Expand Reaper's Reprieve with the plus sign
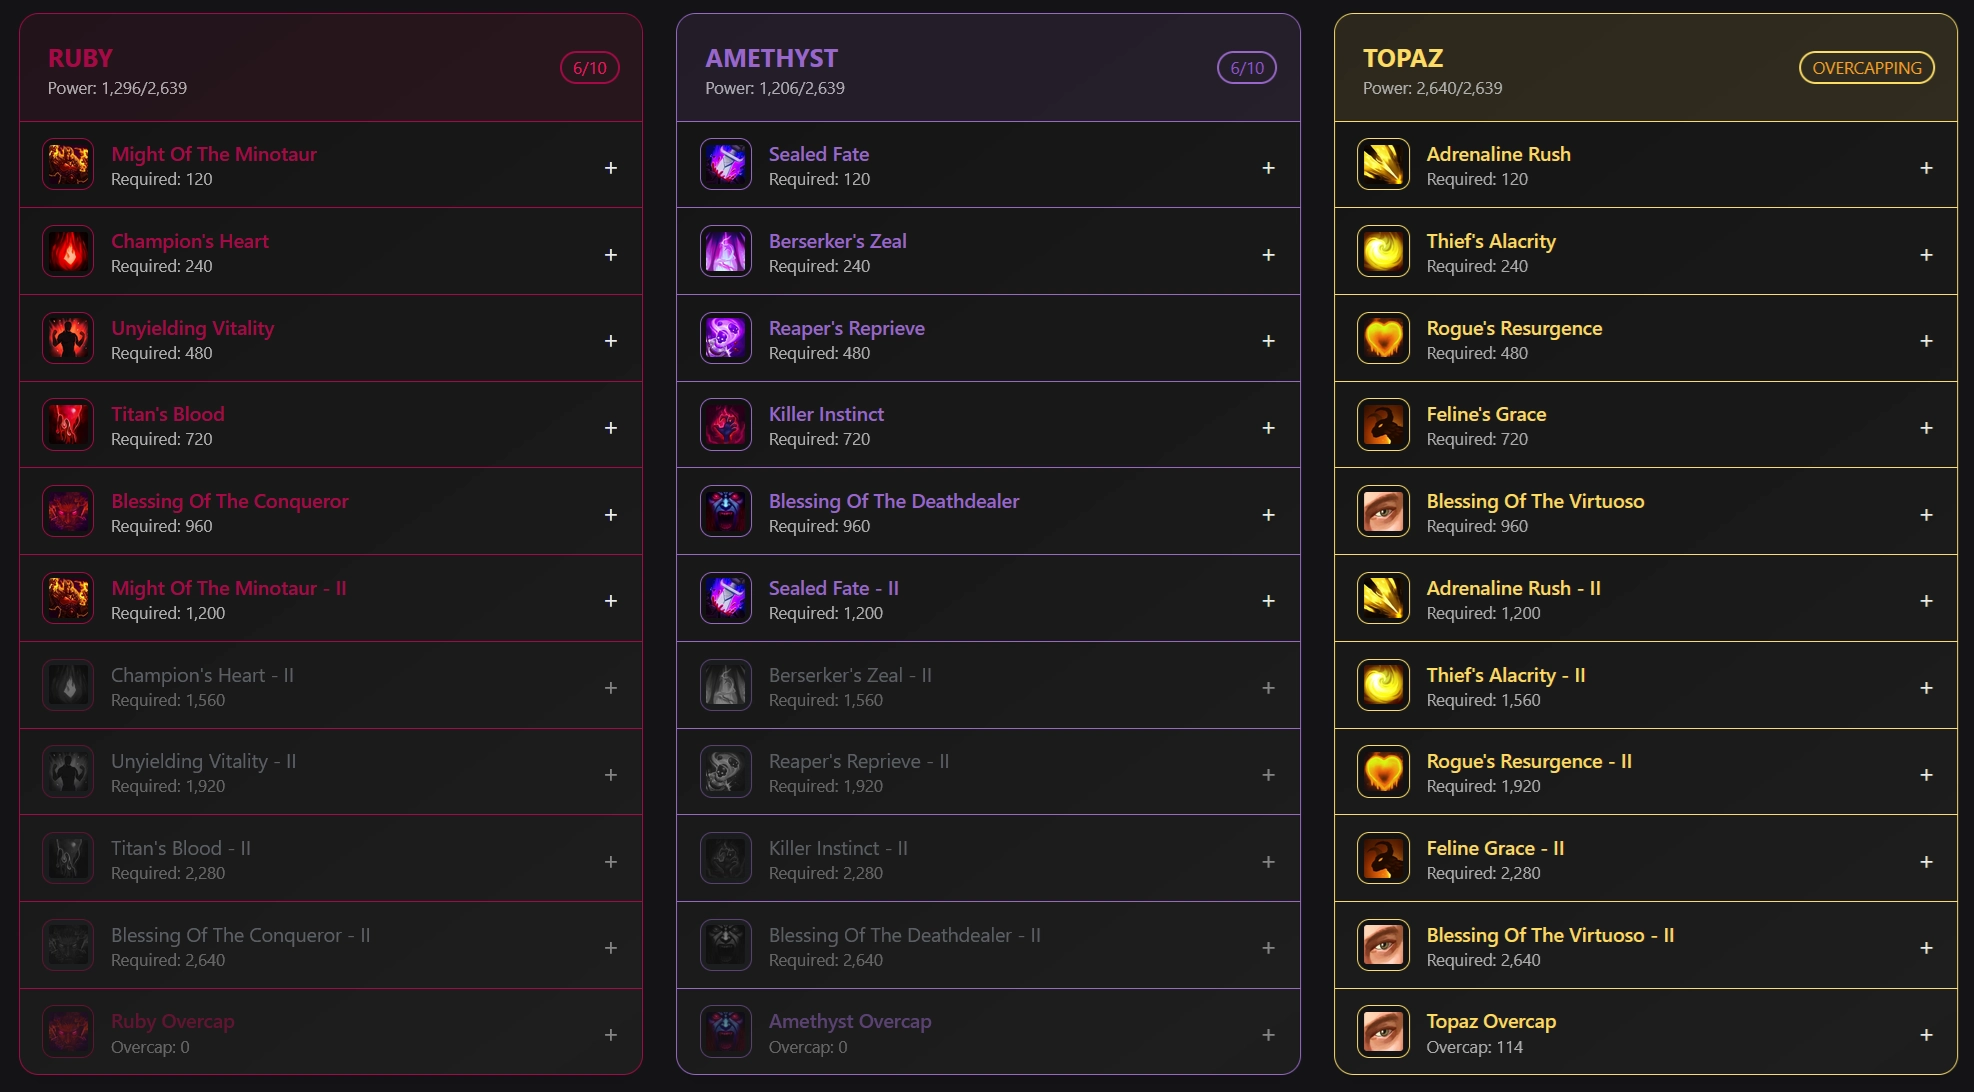The height and width of the screenshot is (1092, 1974). (x=1268, y=341)
